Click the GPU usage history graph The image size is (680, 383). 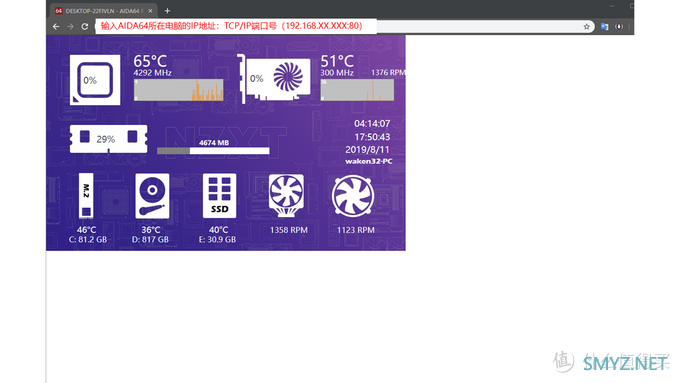tap(357, 90)
